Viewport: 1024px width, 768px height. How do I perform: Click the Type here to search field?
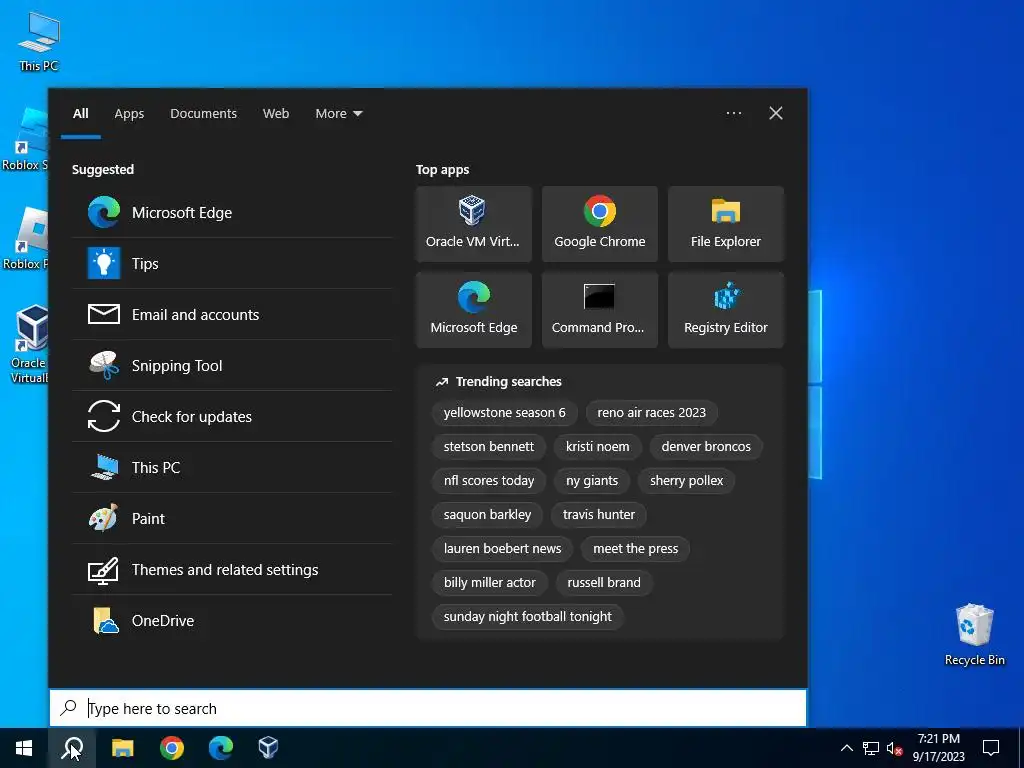pos(428,708)
